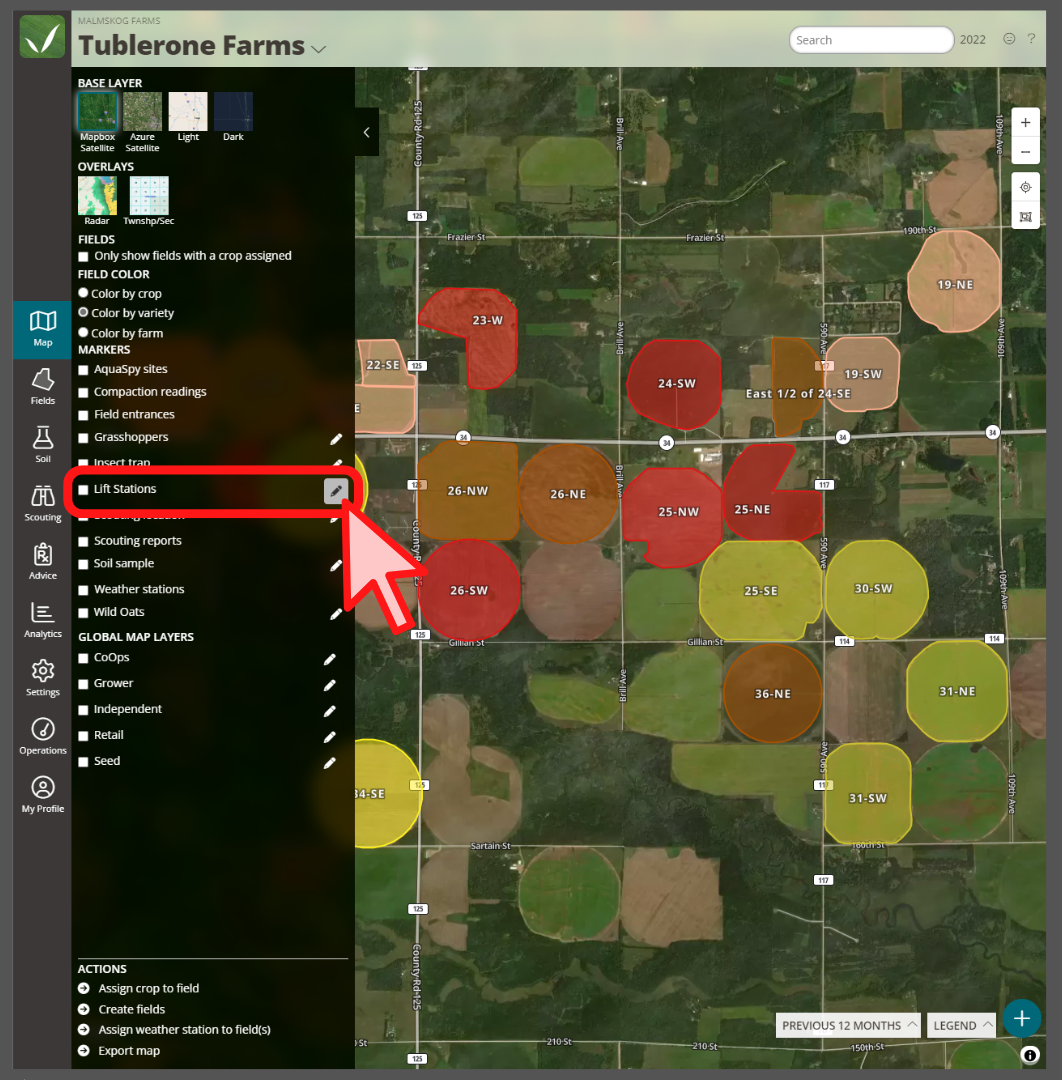1062x1080 pixels.
Task: Enable Compaction readings markers
Action: [x=83, y=393]
